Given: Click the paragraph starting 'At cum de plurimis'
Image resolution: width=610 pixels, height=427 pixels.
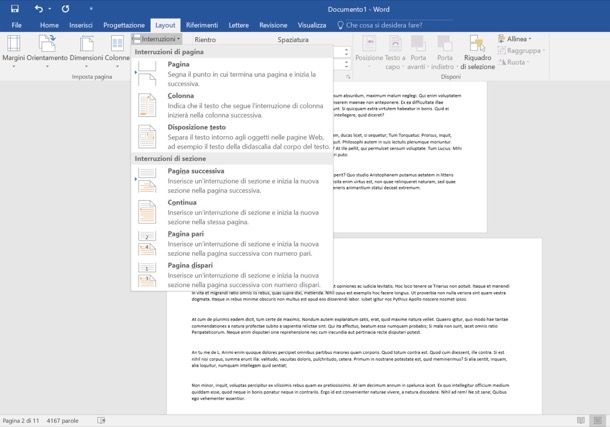Looking at the screenshot, I should pos(350,326).
